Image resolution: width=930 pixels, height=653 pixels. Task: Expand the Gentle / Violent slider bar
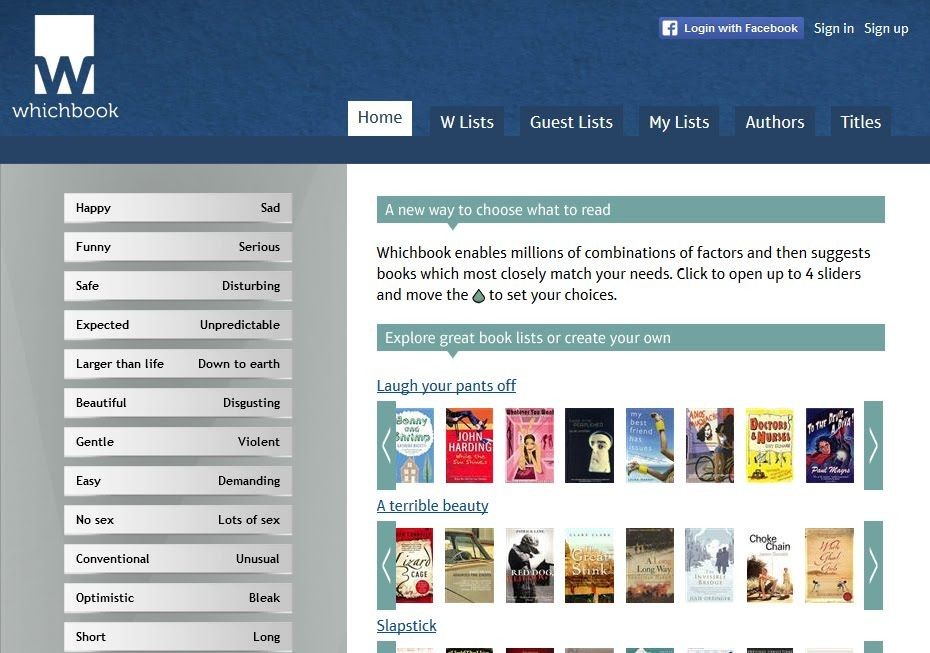point(178,442)
